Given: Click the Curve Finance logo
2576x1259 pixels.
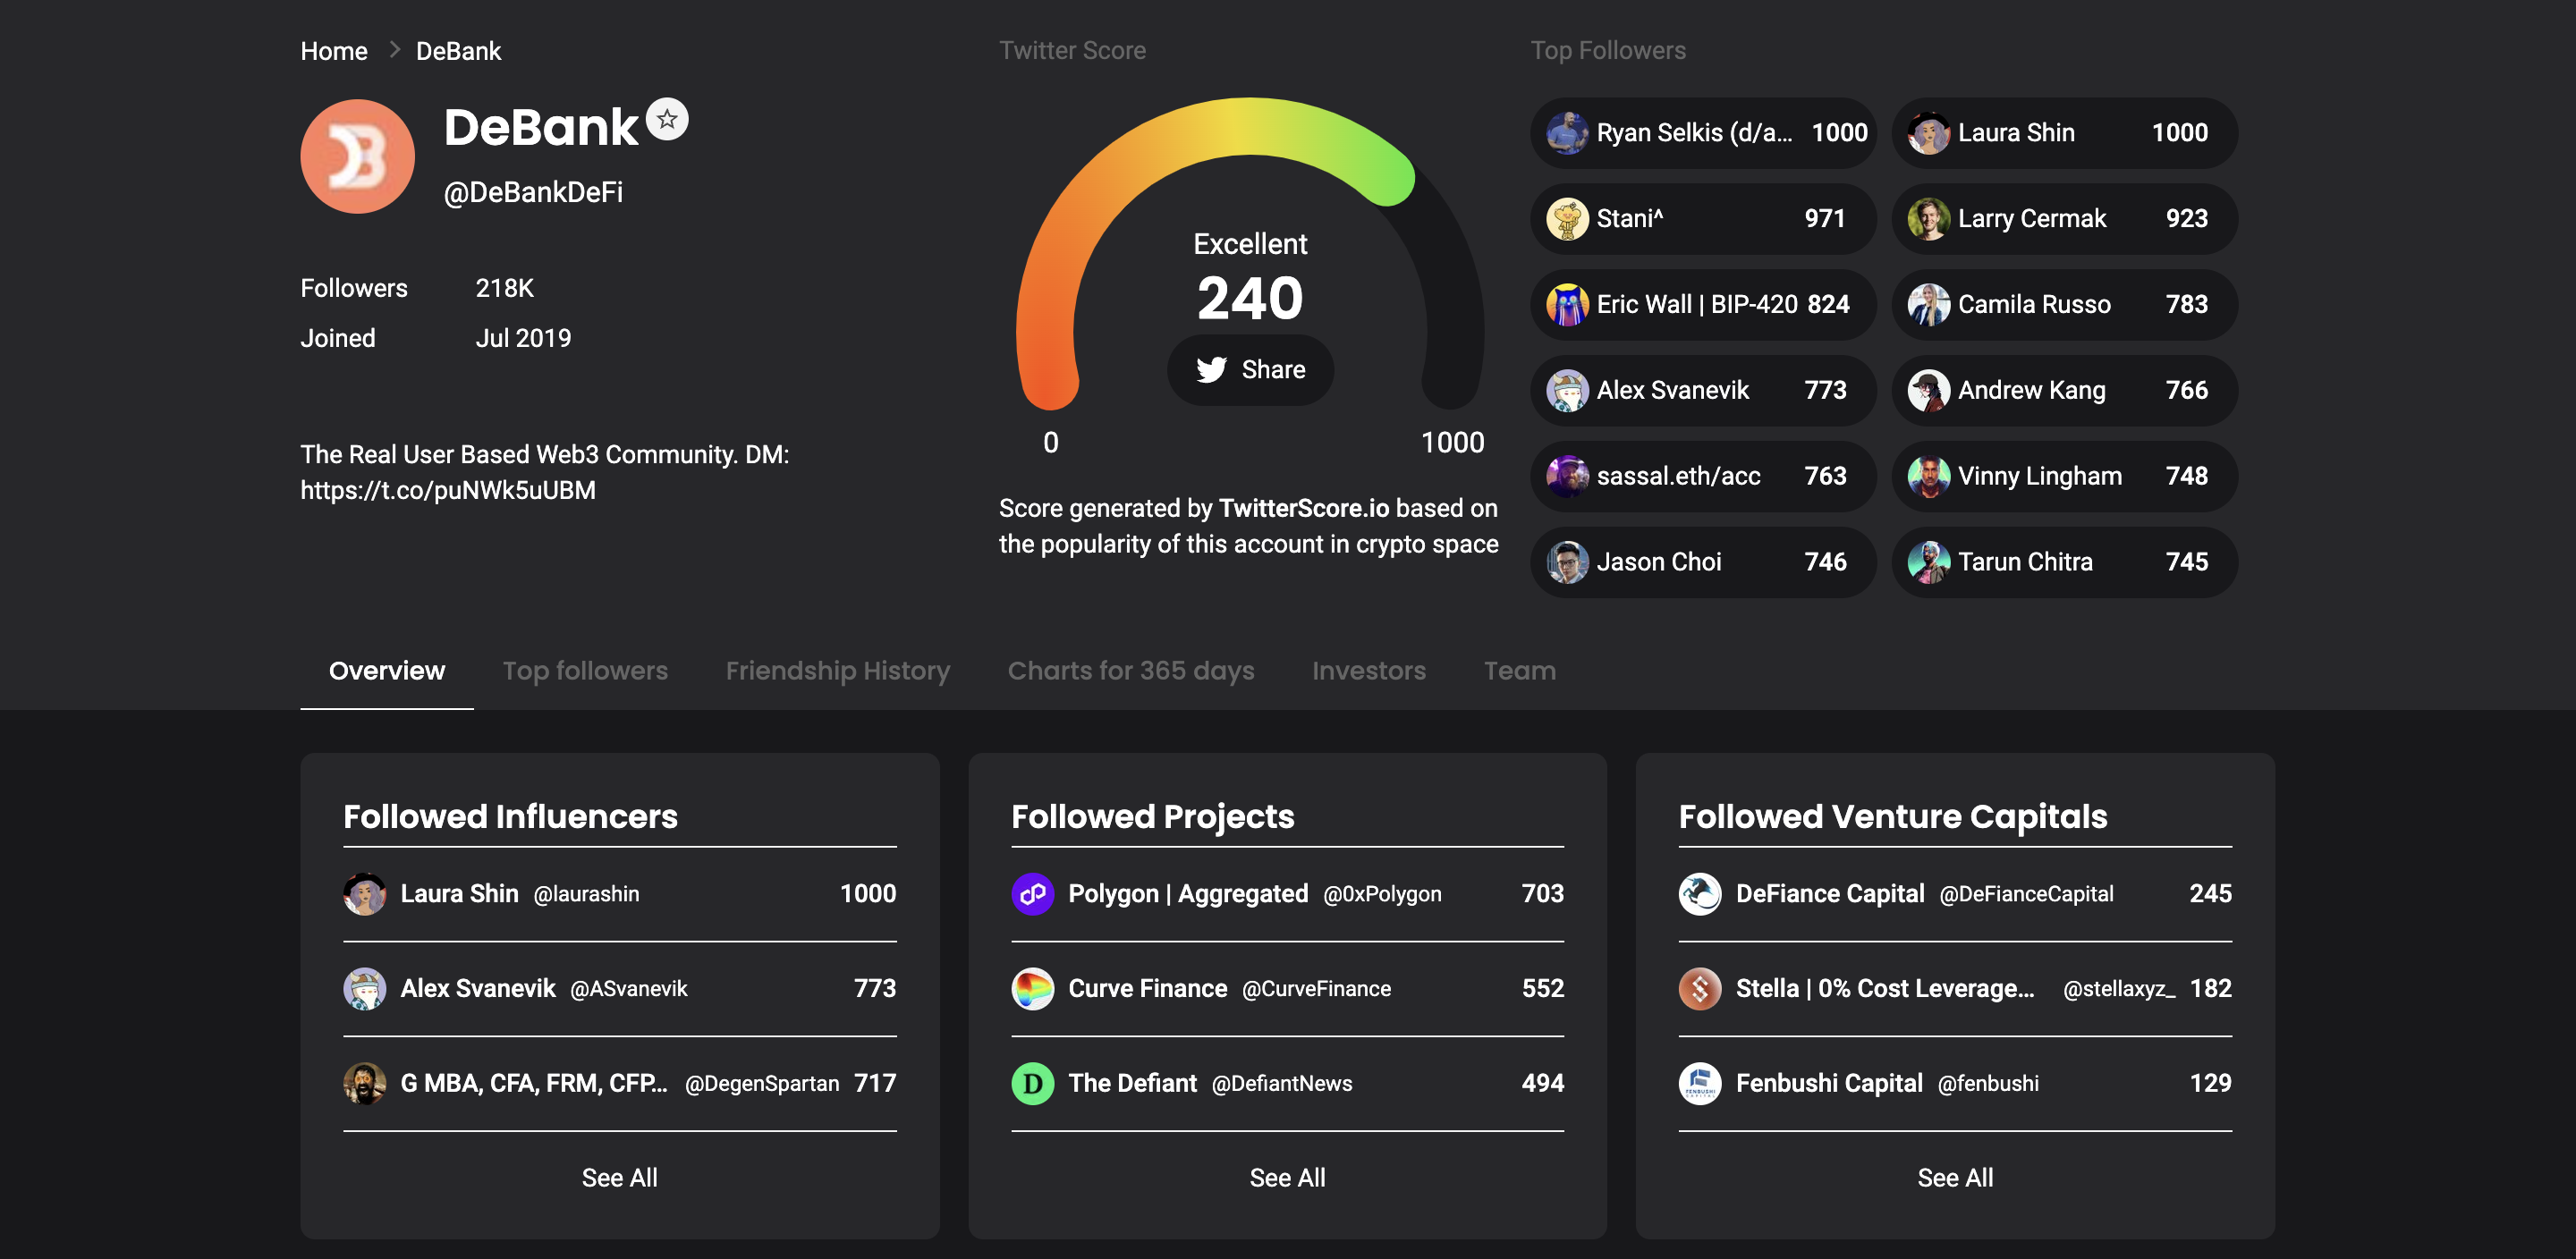Looking at the screenshot, I should point(1033,989).
